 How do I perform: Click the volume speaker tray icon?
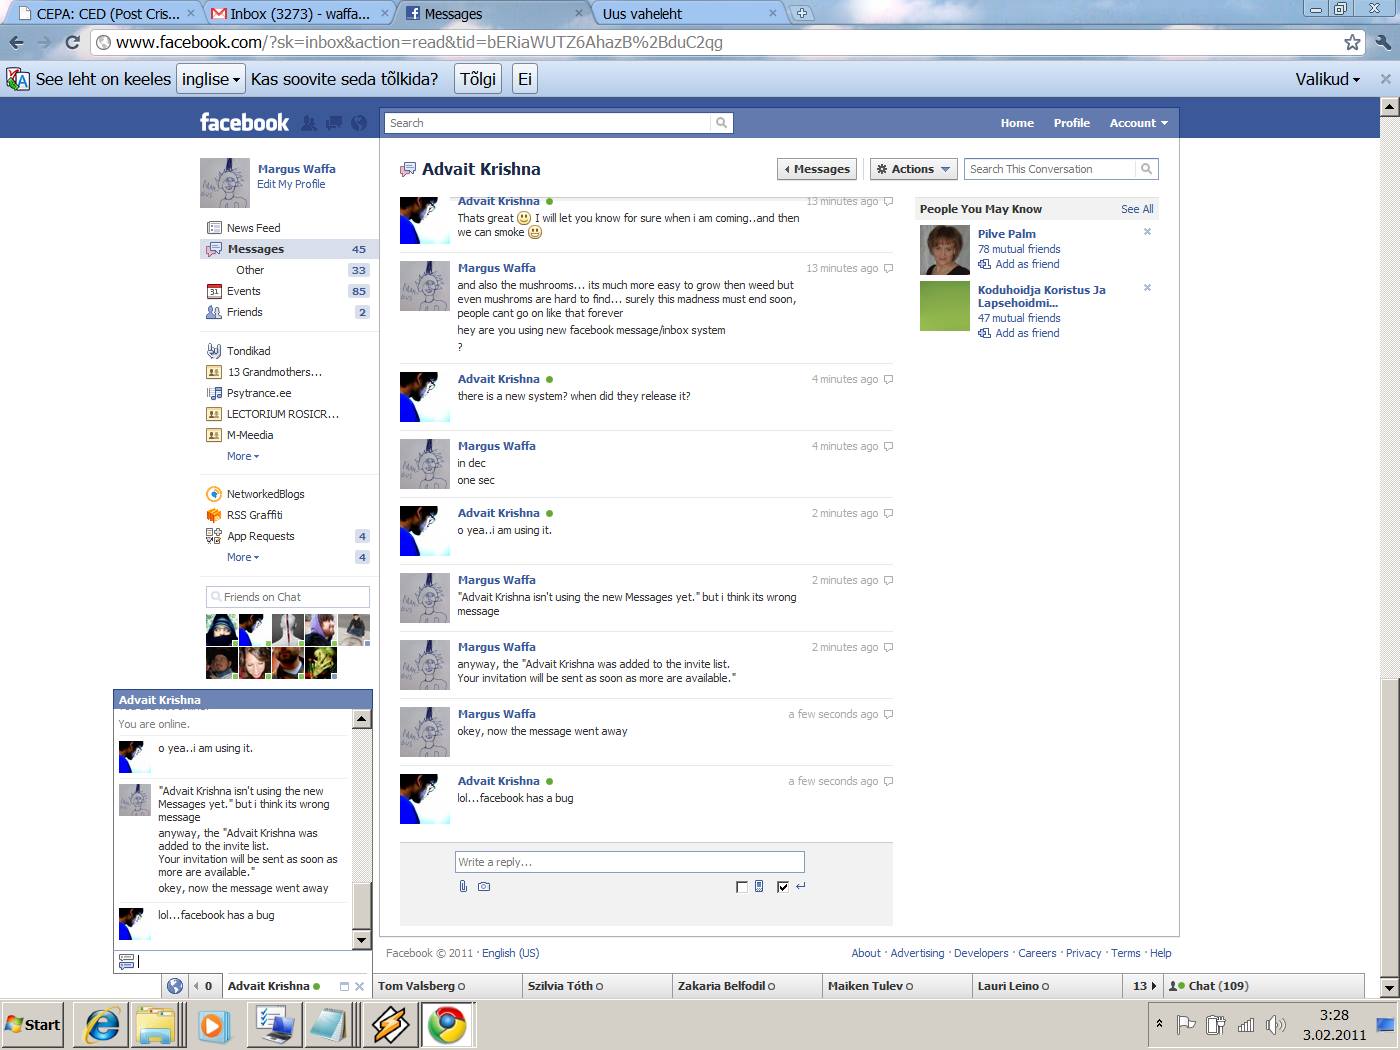pyautogui.click(x=1275, y=1025)
